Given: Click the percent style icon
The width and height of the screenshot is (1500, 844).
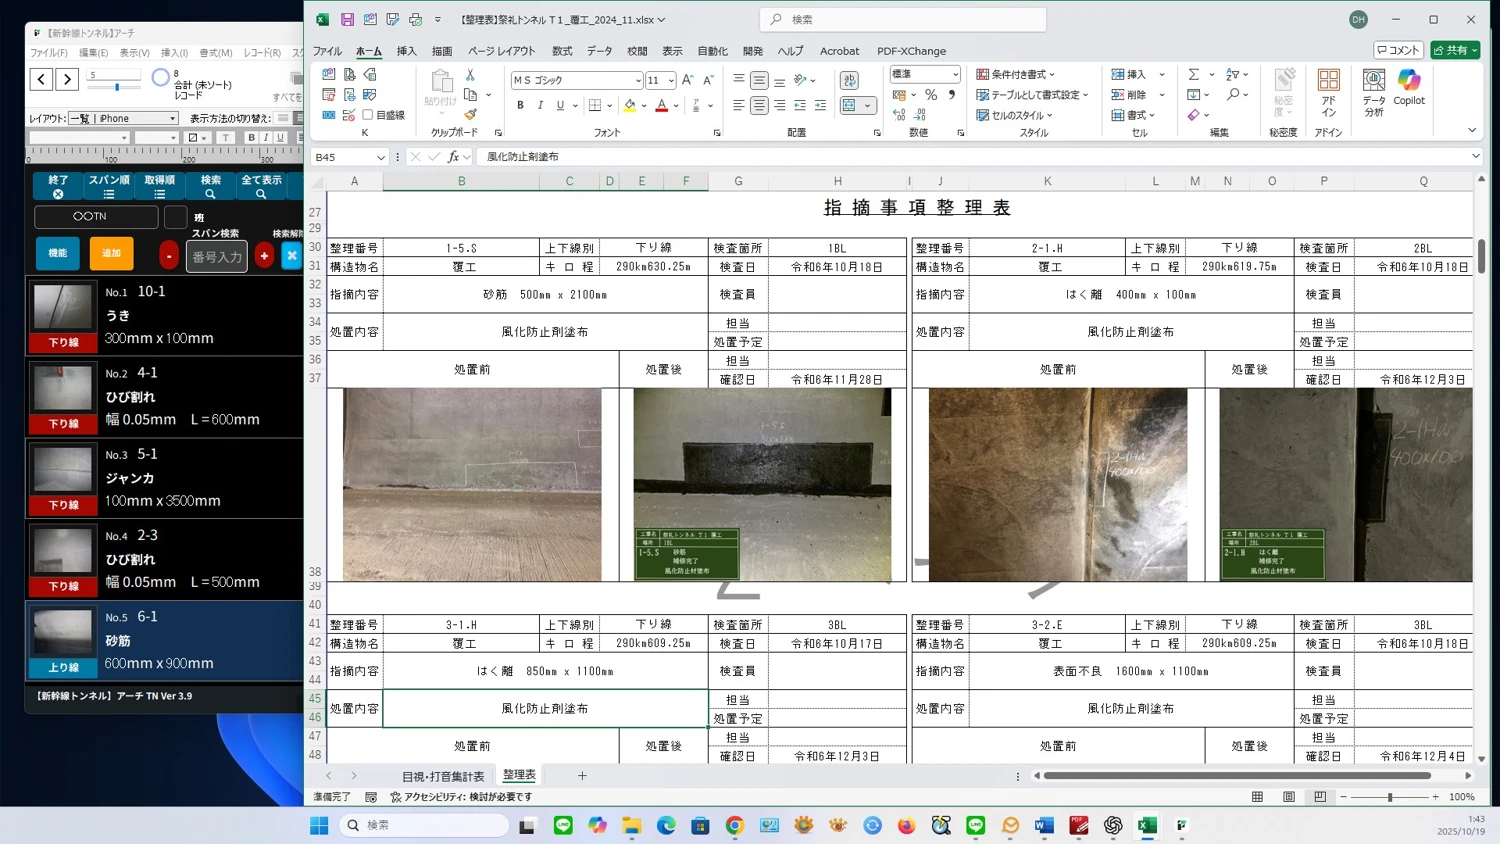Looking at the screenshot, I should coord(931,95).
